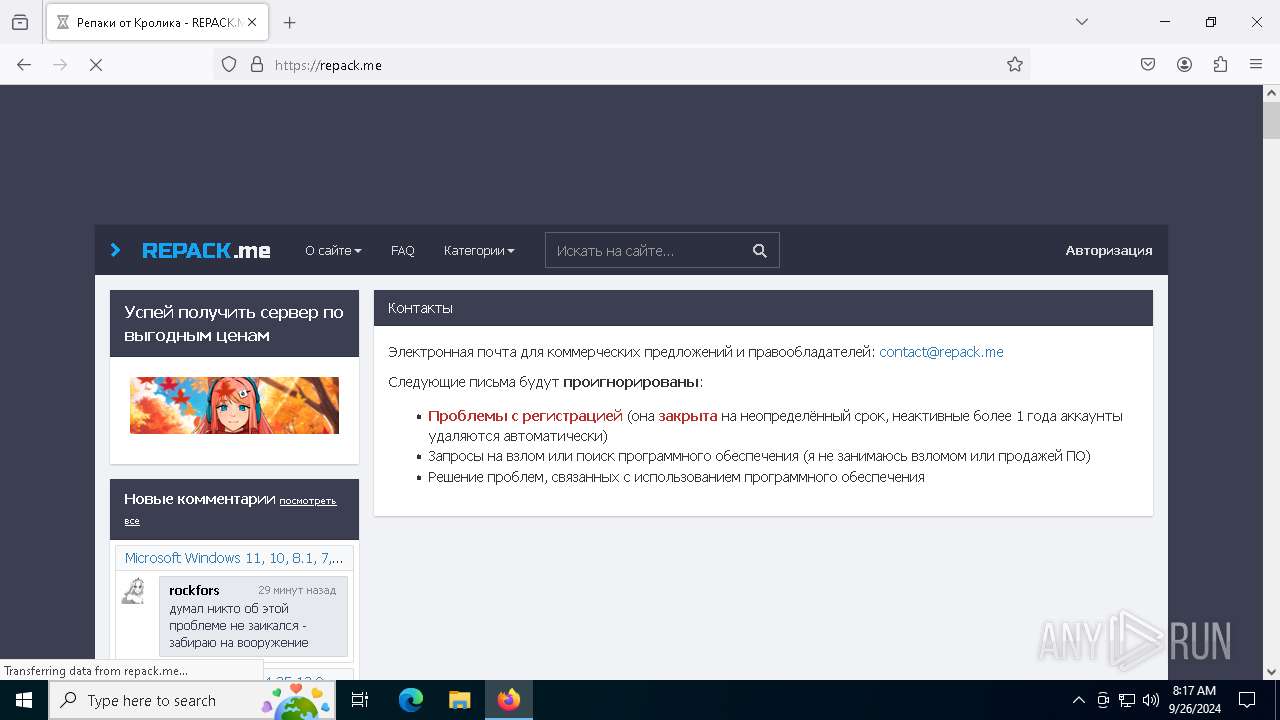The width and height of the screenshot is (1280, 720).
Task: Open Firefox account menu
Action: (1184, 64)
